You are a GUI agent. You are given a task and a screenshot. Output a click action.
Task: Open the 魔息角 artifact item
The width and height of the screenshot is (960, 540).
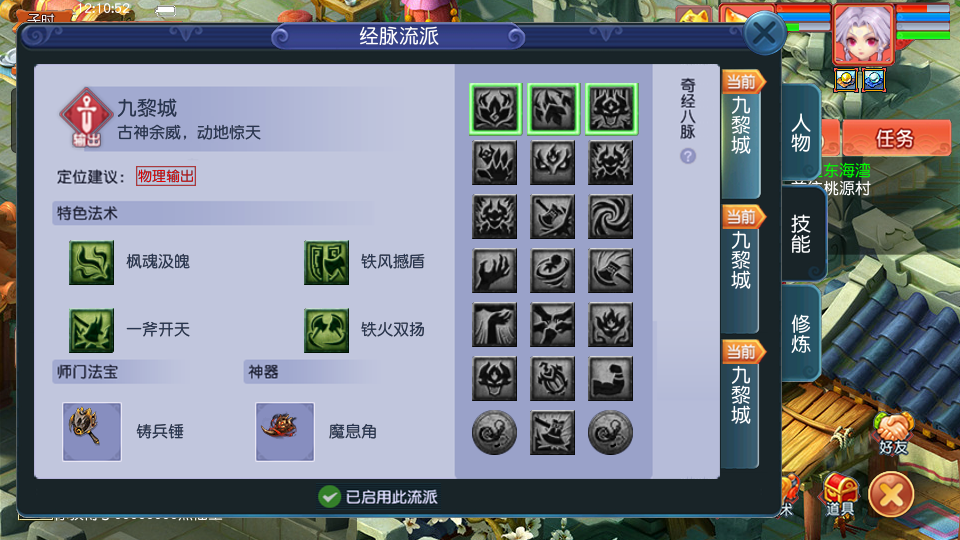point(285,432)
